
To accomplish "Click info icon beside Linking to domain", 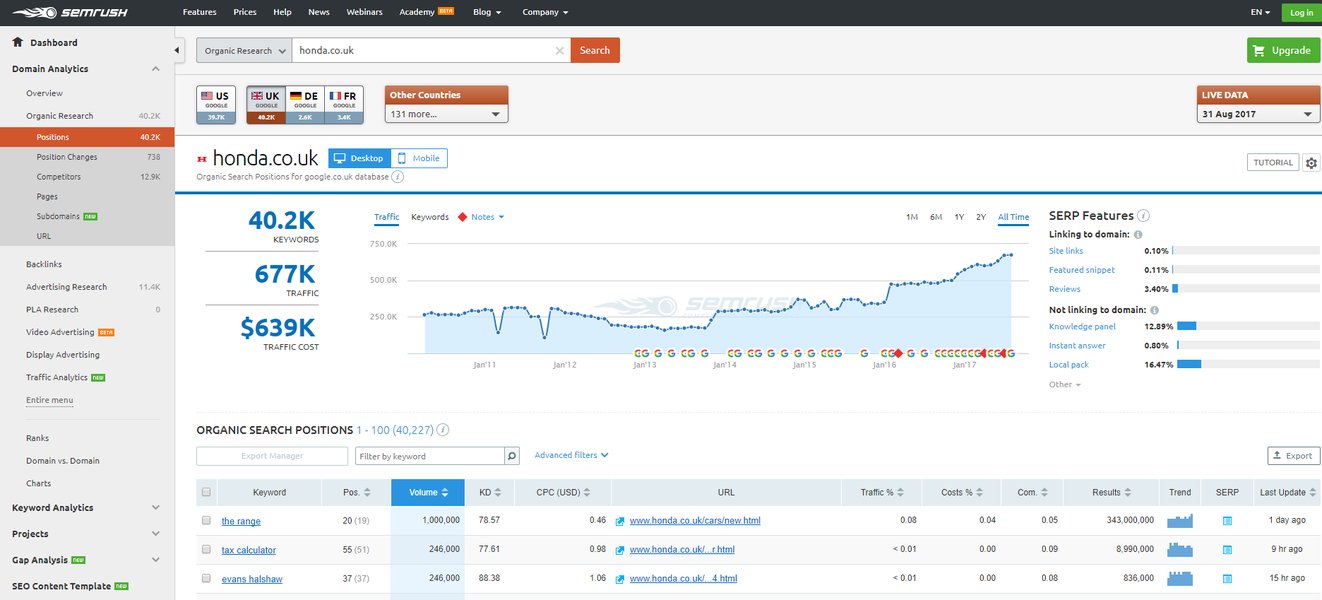I will (x=1138, y=234).
